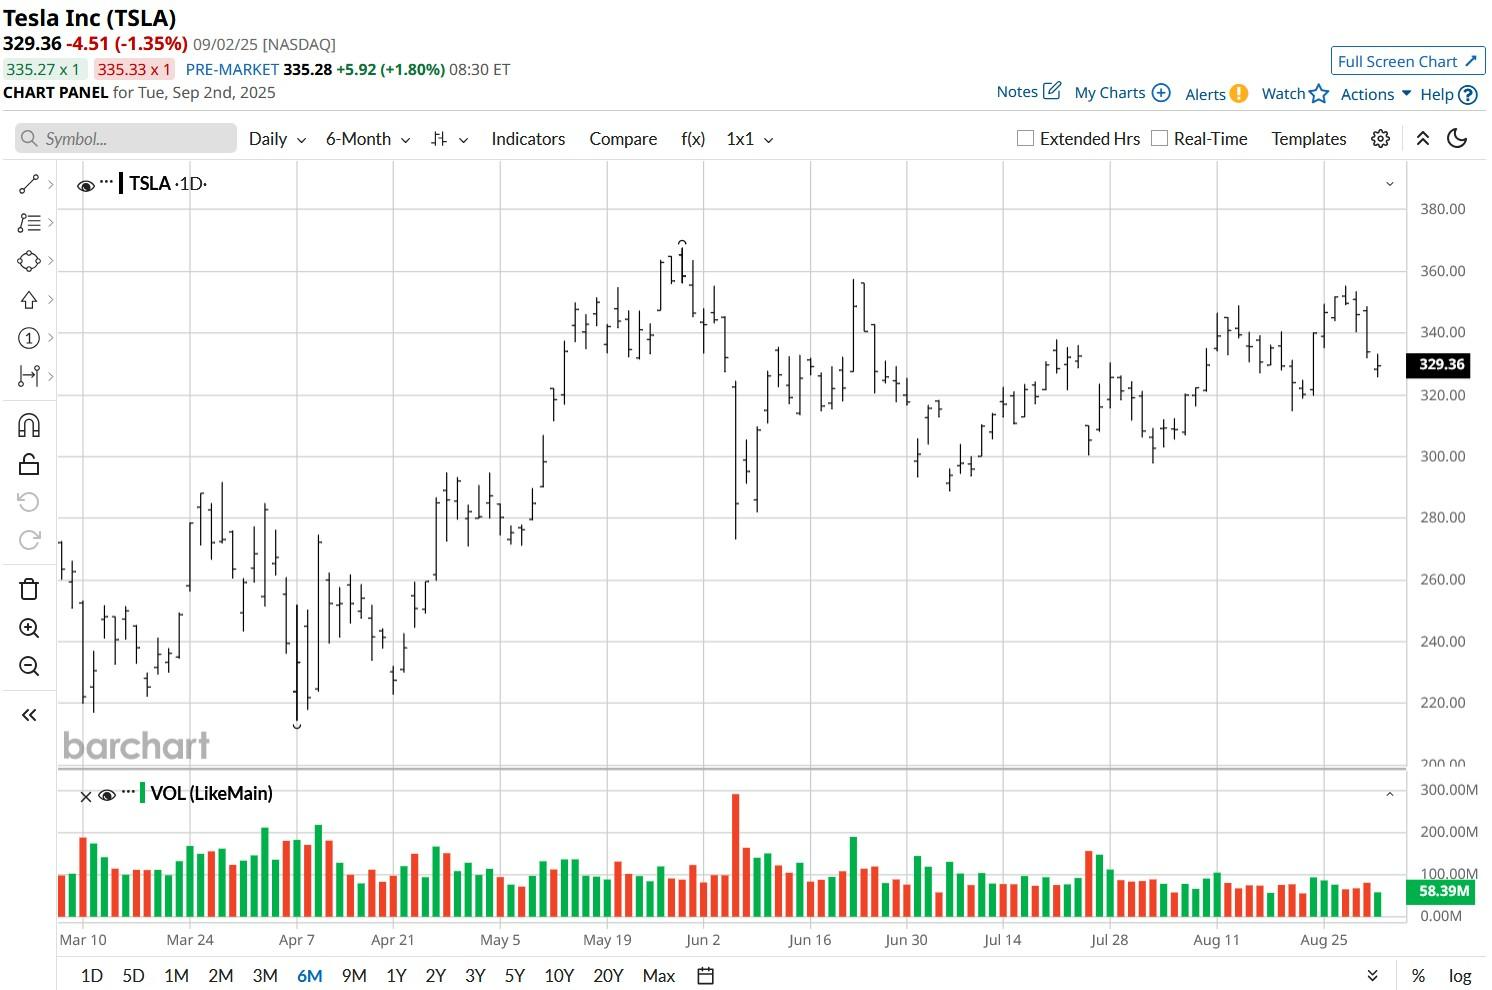
Task: Collapse the top panel with double chevron
Action: click(1422, 139)
